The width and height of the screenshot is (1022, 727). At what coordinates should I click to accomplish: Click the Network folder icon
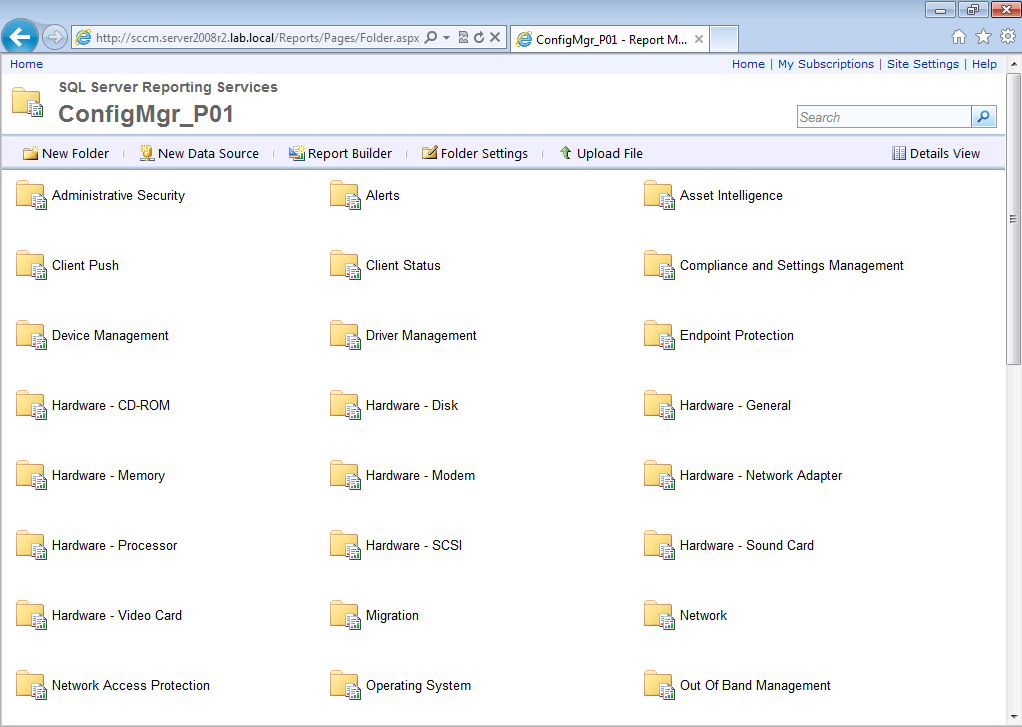click(659, 615)
